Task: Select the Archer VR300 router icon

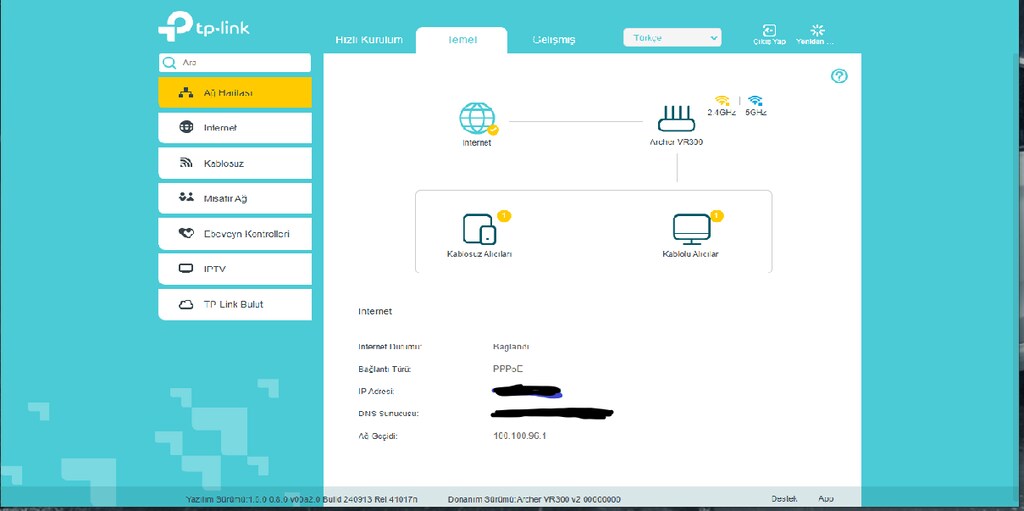Action: (x=676, y=119)
